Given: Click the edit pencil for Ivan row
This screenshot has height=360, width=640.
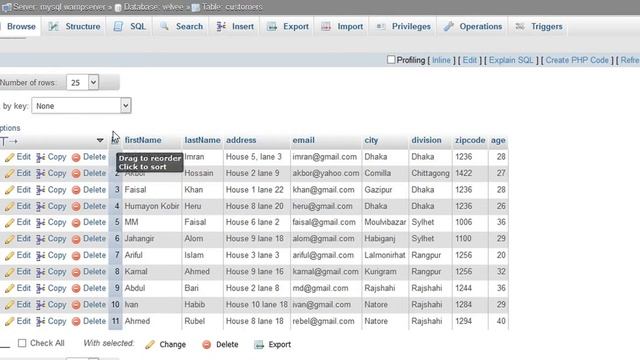Looking at the screenshot, I should [9, 305].
